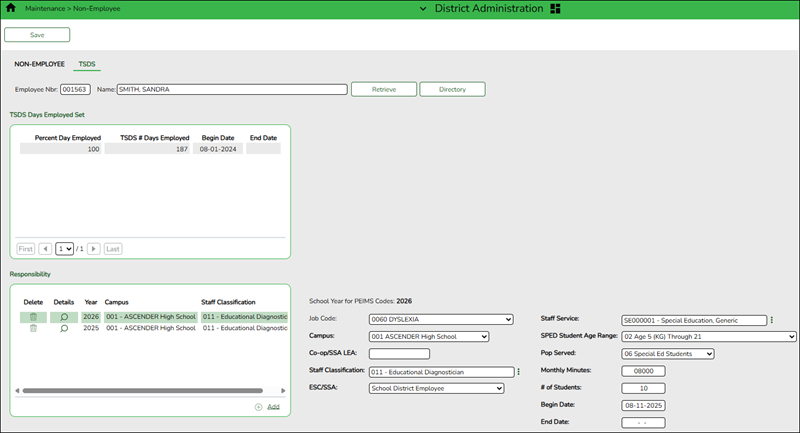The height and width of the screenshot is (433, 800).
Task: Open the SPED Student Age Range dropdown
Action: [x=708, y=337]
